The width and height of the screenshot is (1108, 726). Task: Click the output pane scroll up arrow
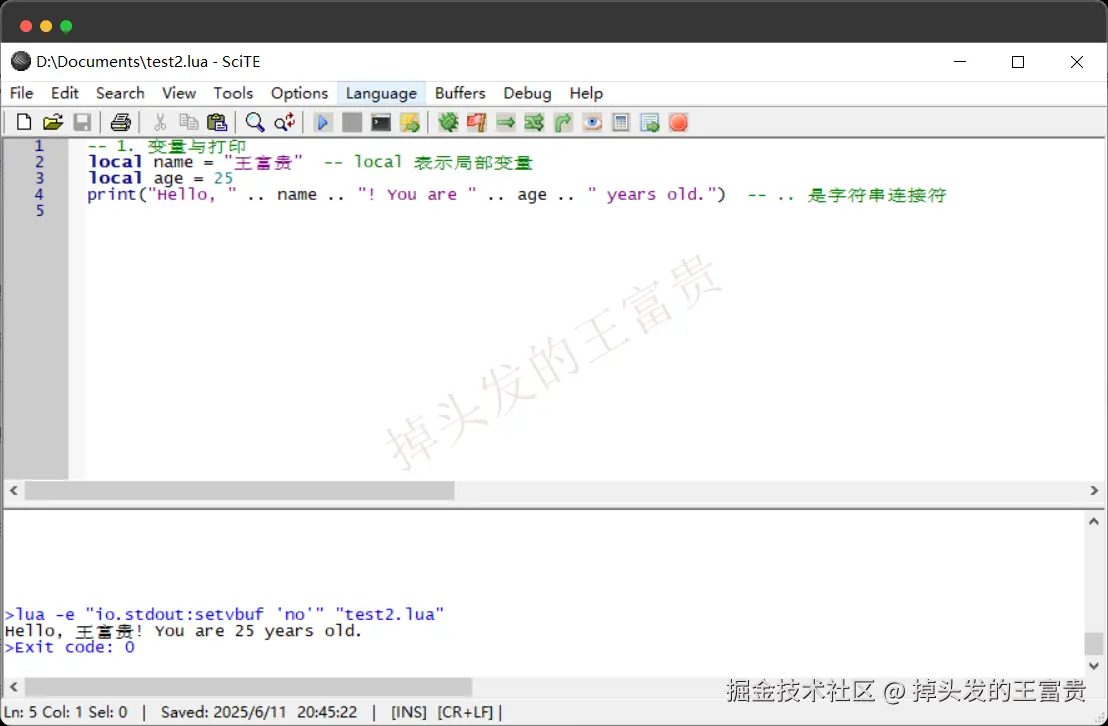[x=1094, y=522]
